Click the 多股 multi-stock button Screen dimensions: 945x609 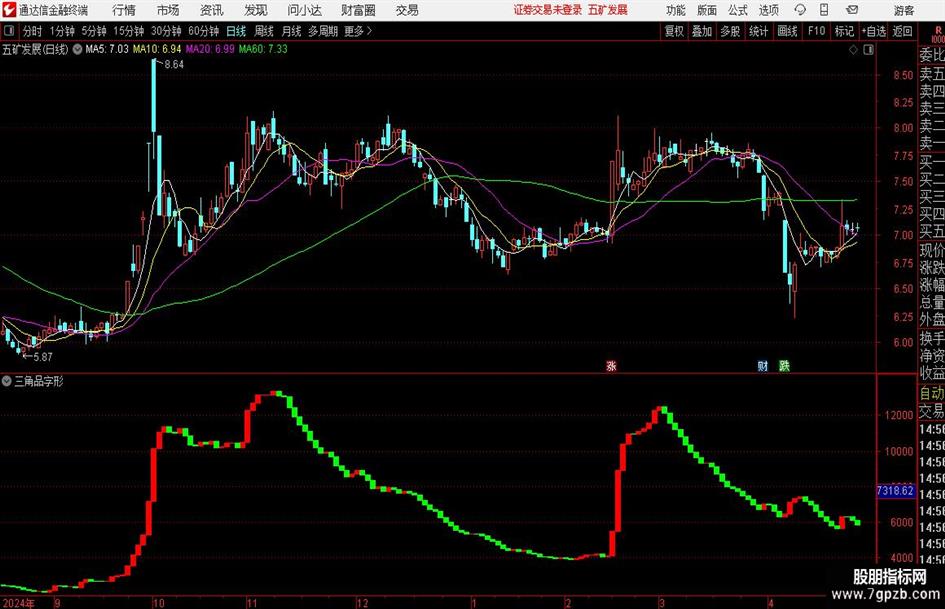coord(730,31)
